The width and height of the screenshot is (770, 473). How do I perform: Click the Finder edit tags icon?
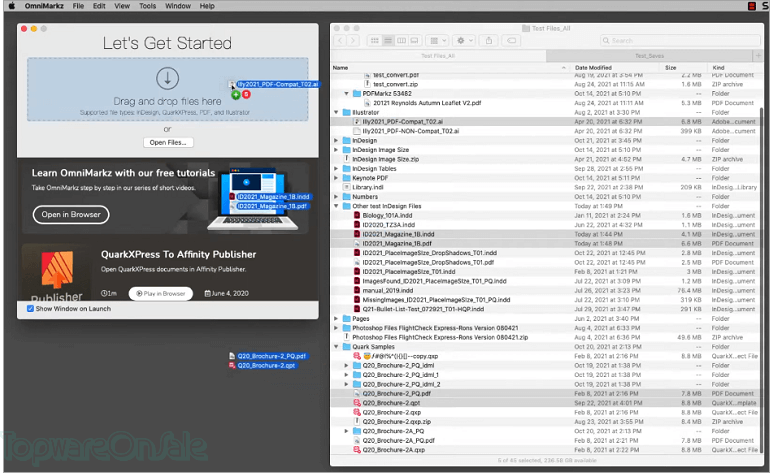pyautogui.click(x=511, y=41)
